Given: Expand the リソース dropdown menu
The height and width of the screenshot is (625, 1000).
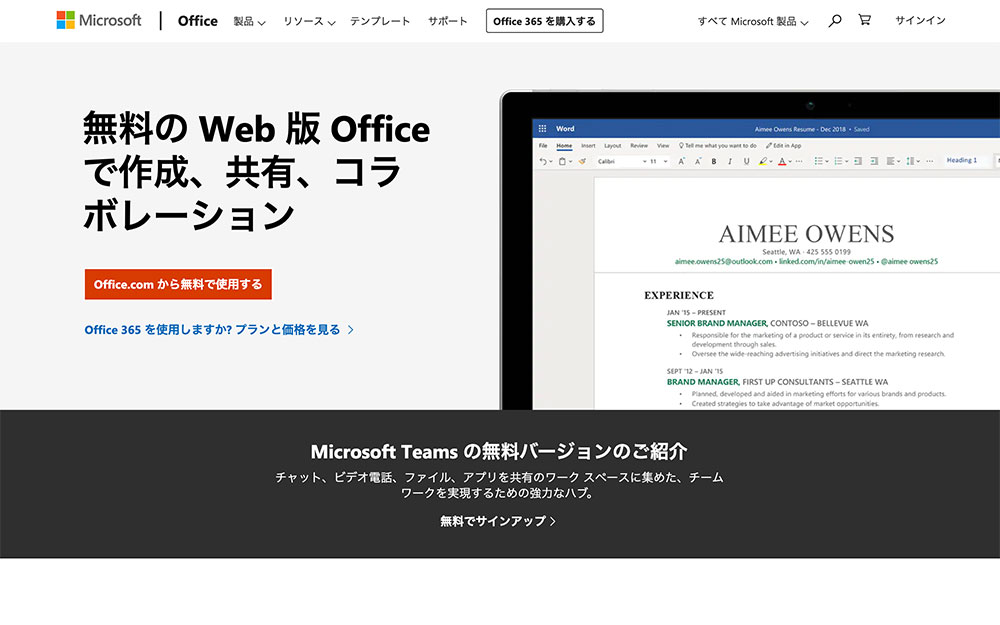Looking at the screenshot, I should [x=309, y=21].
